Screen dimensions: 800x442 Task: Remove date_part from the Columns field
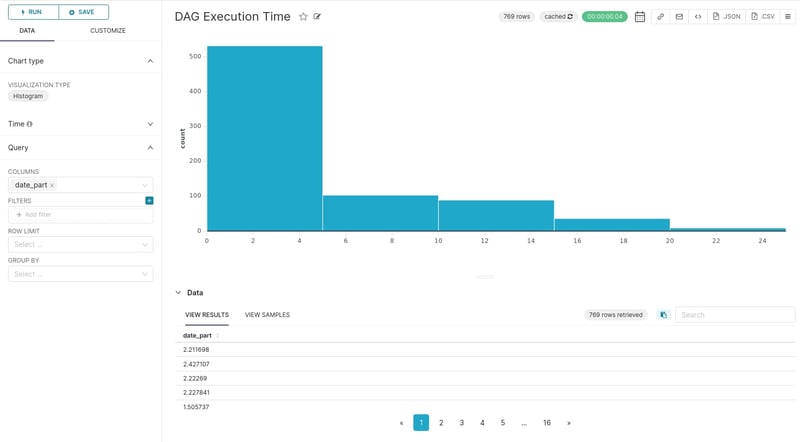52,185
